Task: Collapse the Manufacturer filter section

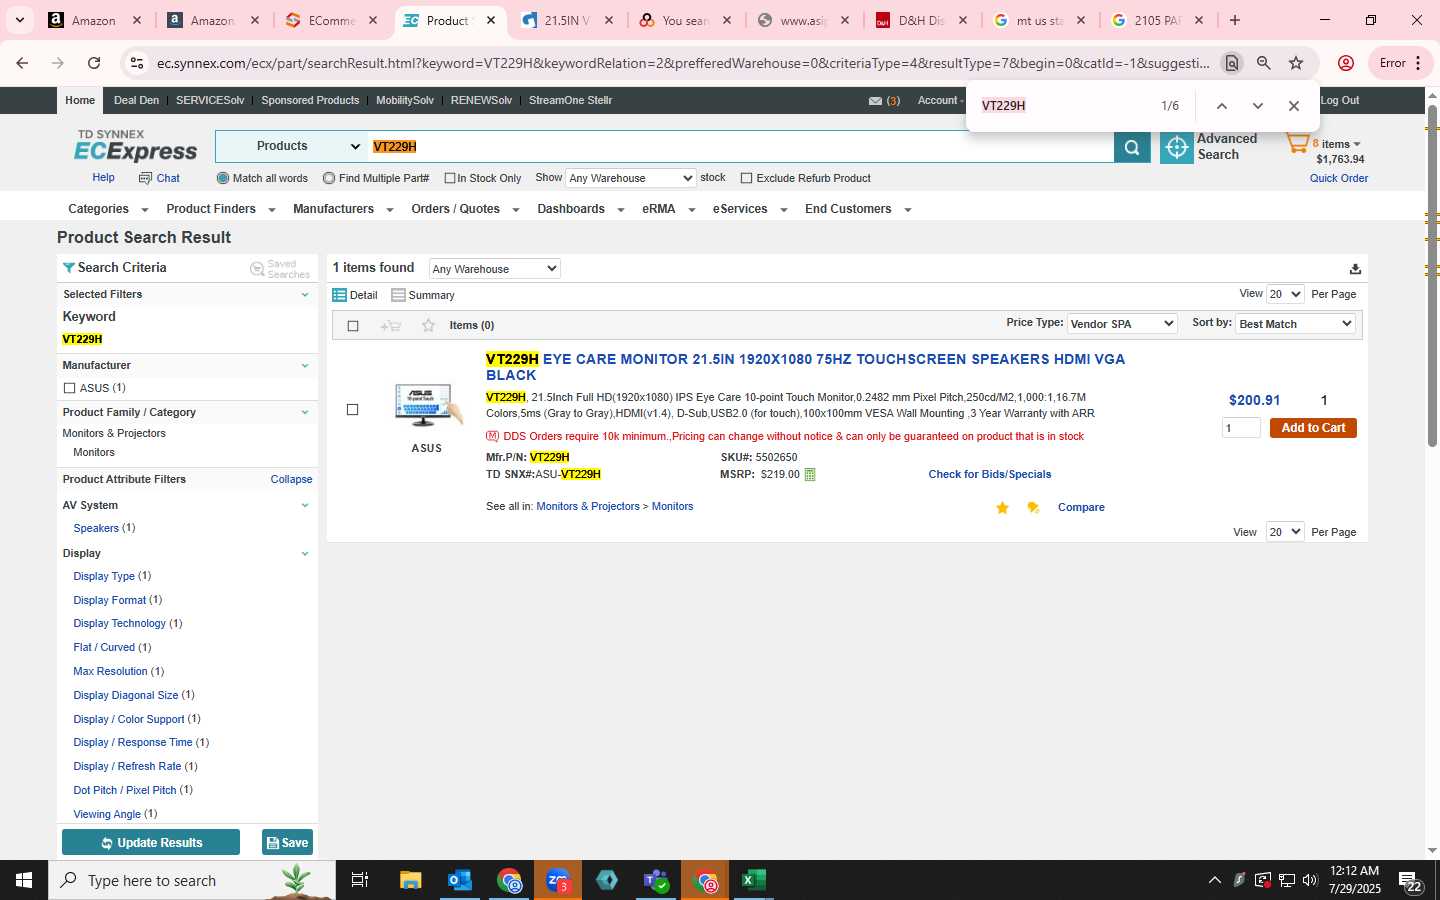Action: [305, 366]
